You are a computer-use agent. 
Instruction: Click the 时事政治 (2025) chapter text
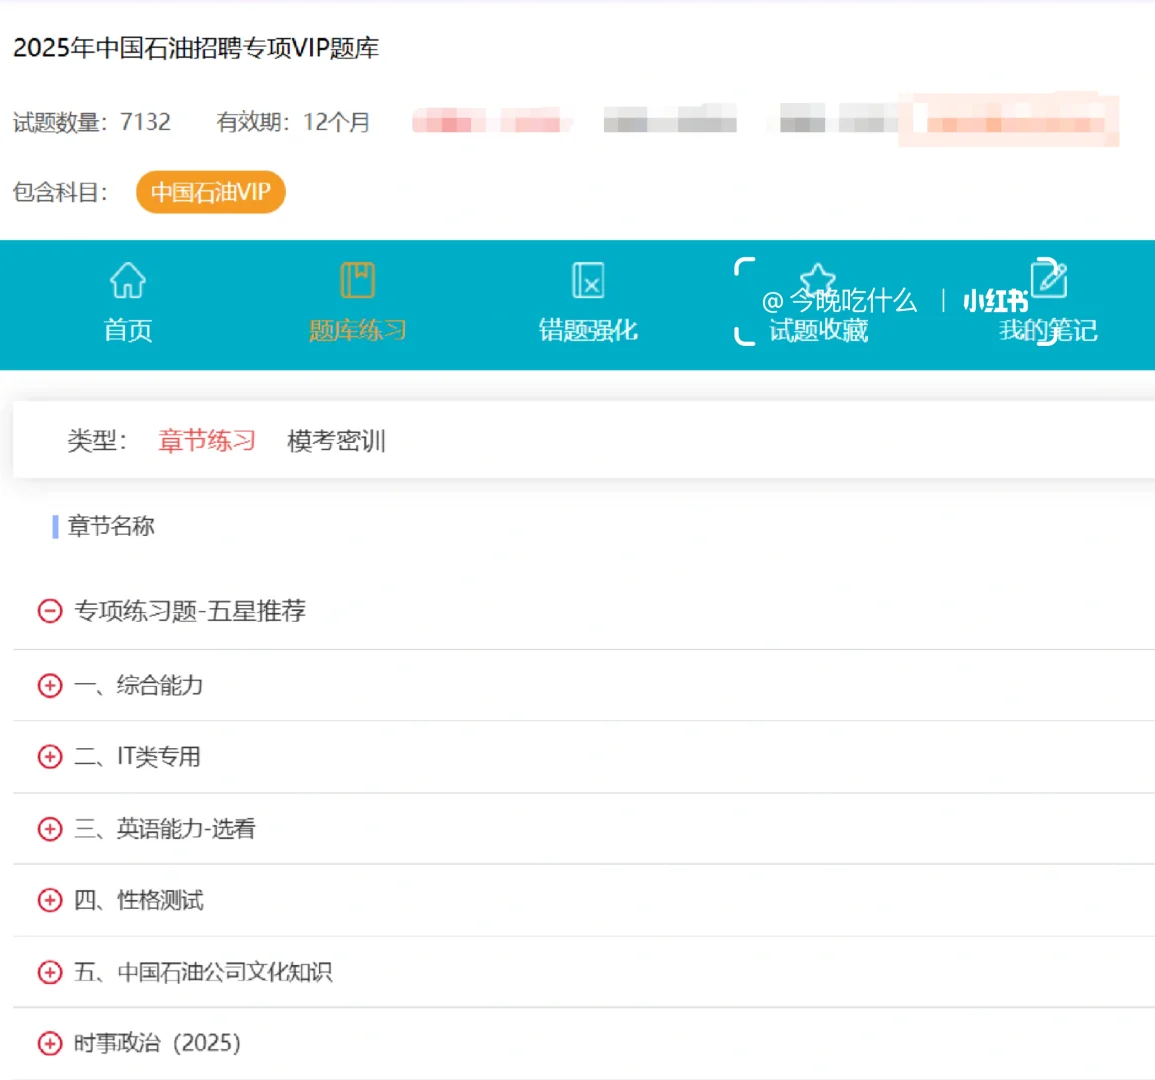tap(158, 1043)
